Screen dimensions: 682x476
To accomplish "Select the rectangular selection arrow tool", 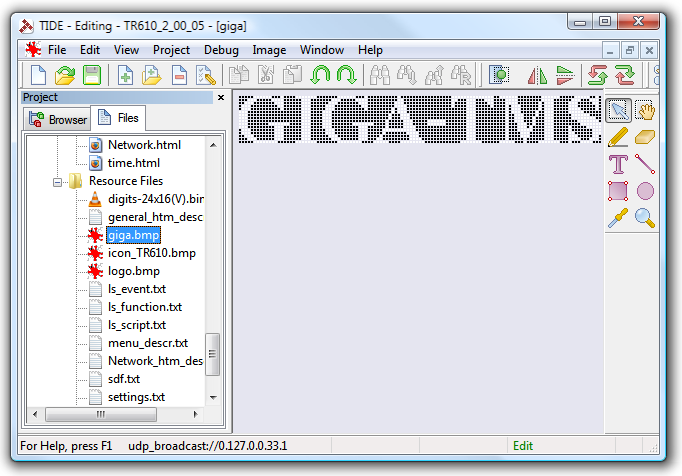I will [x=618, y=111].
